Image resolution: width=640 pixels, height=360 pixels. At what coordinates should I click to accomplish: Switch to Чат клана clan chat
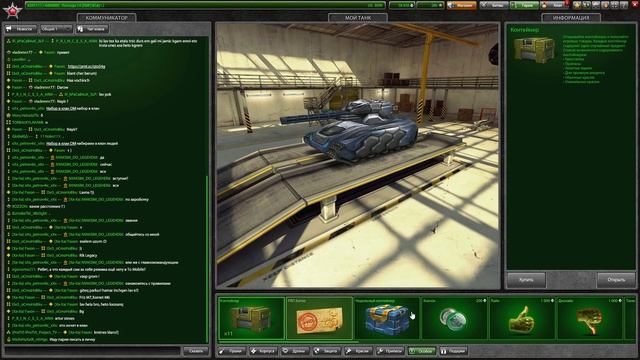[92, 29]
